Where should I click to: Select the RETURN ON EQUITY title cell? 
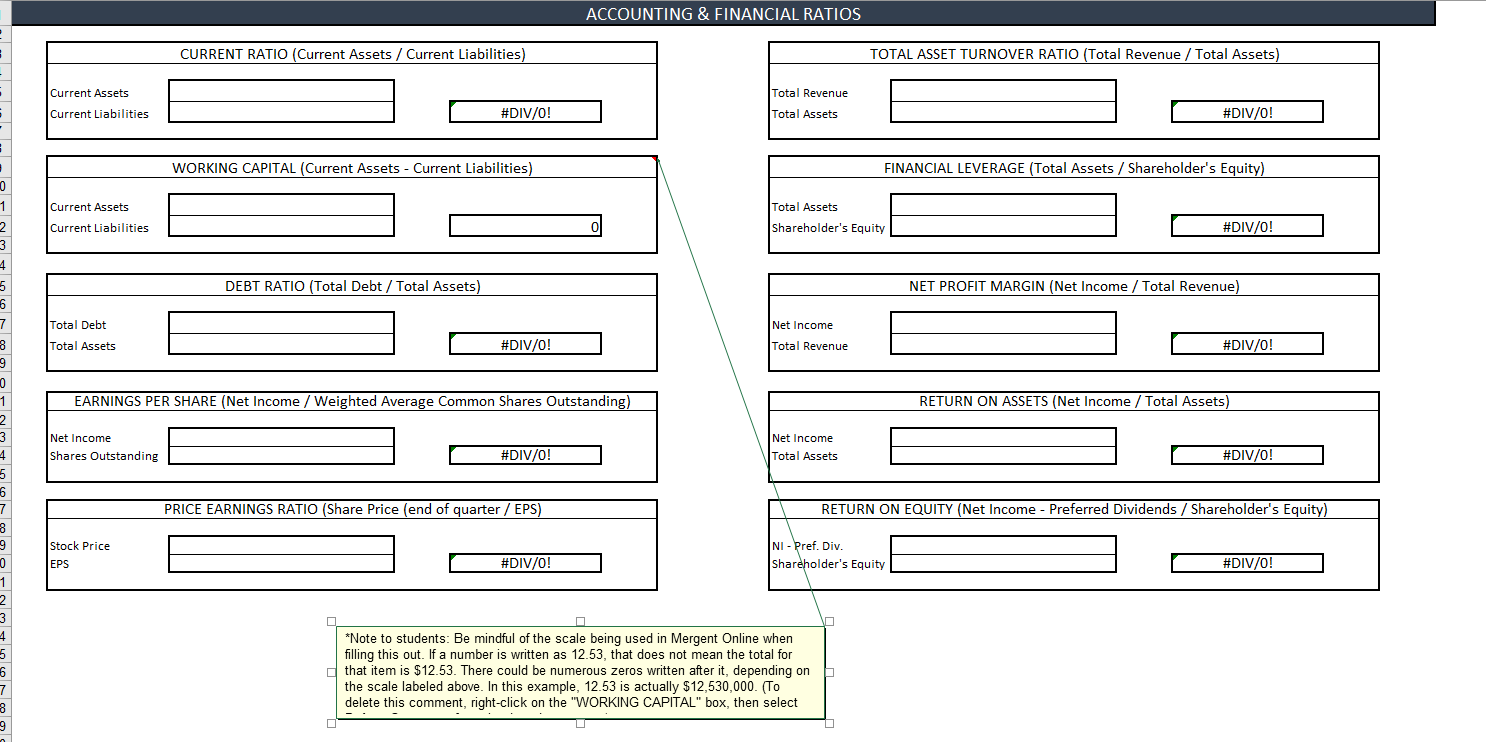pos(1074,509)
